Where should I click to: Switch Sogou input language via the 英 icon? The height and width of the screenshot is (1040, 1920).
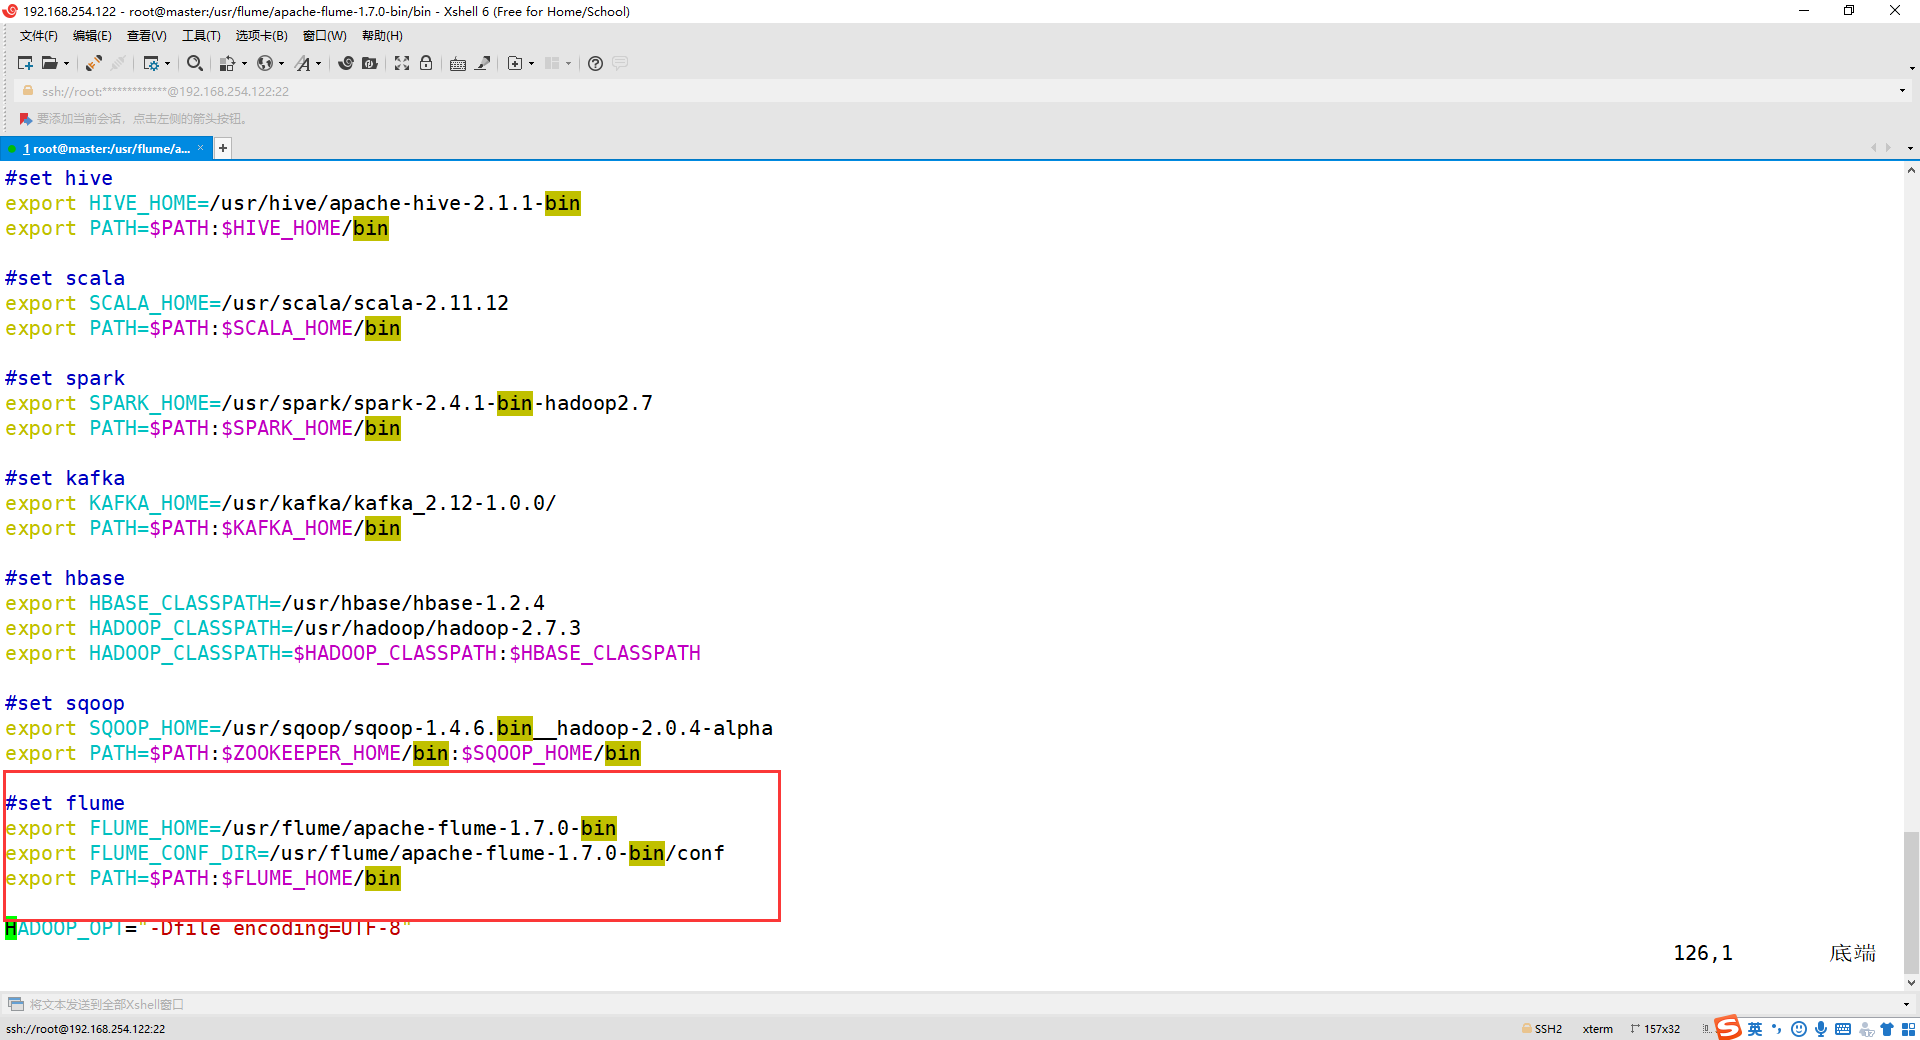pos(1755,1029)
